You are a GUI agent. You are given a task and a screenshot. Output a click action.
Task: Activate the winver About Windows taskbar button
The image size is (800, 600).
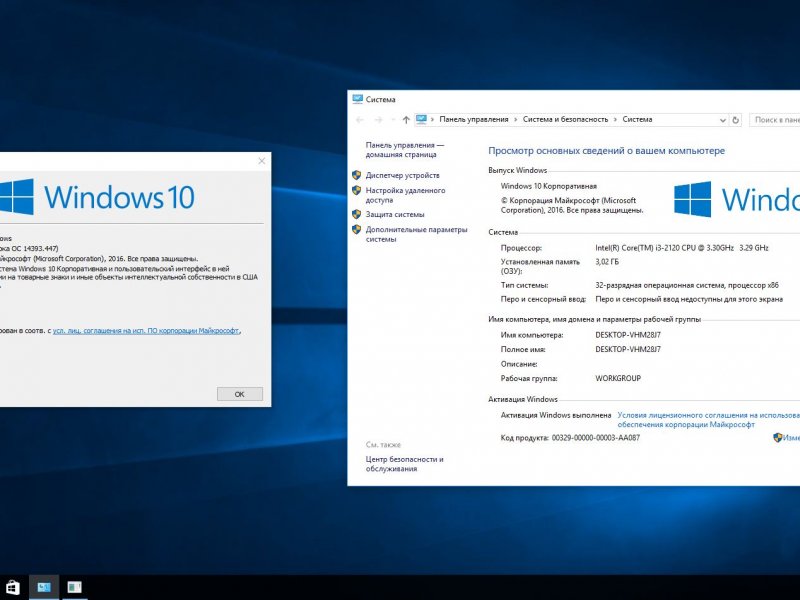74,587
